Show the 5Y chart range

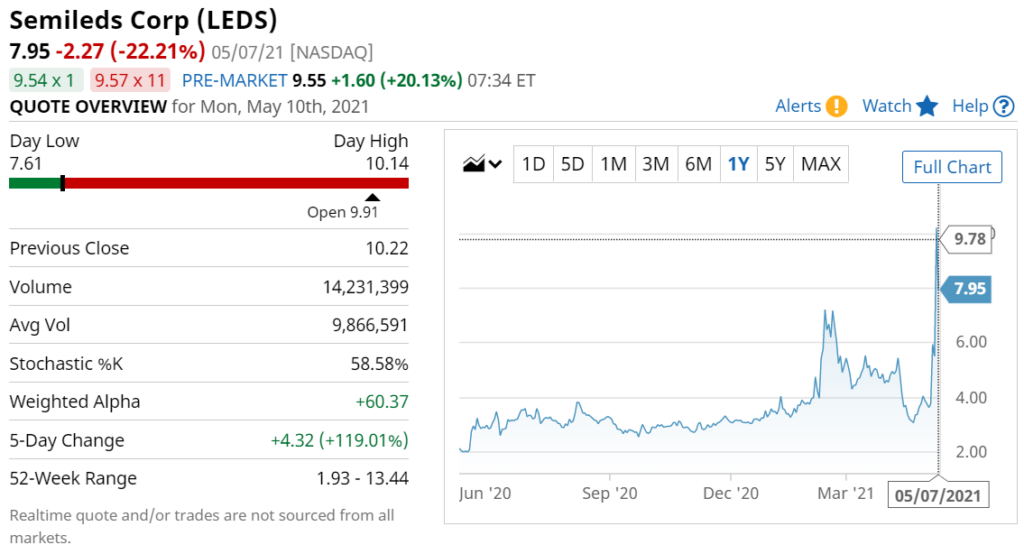tap(775, 164)
